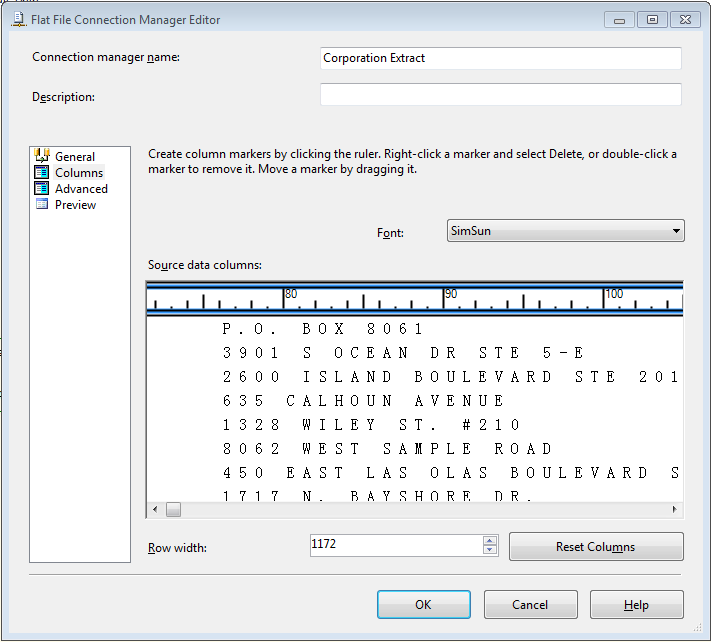Maximize the Flat File Connection Manager Editor
Screen dimensions: 711x642
pyautogui.click(x=652, y=20)
